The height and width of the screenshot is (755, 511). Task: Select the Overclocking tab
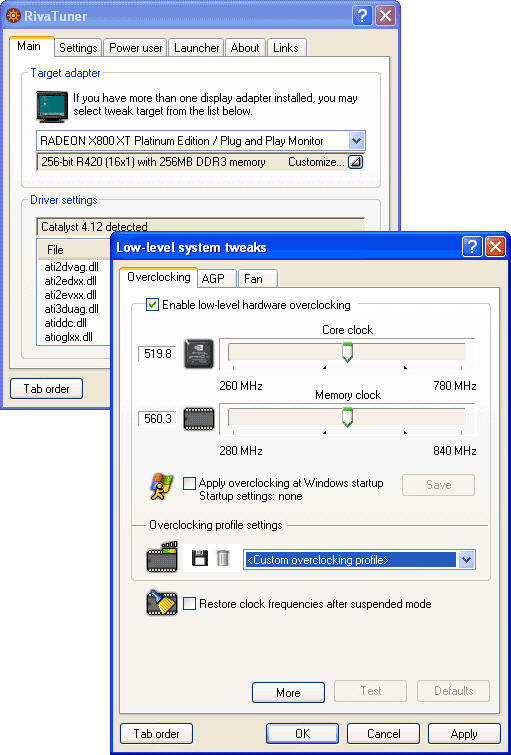(x=158, y=277)
